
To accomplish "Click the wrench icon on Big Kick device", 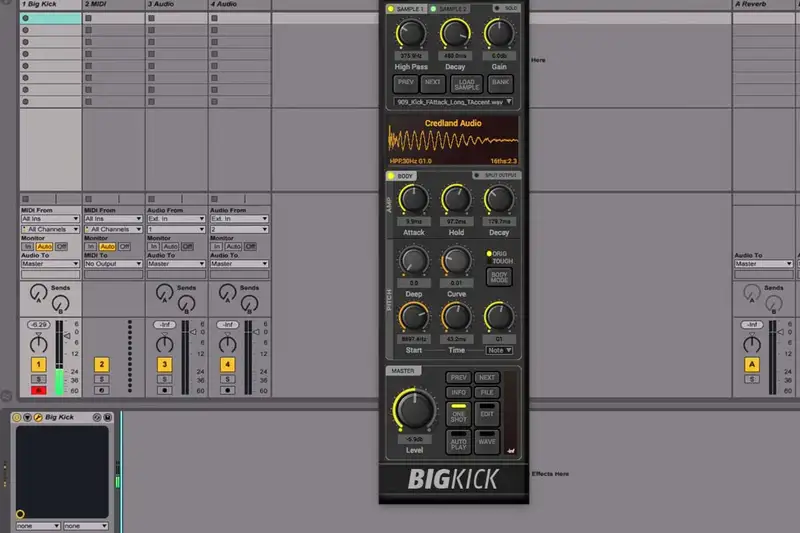I will click(38, 417).
